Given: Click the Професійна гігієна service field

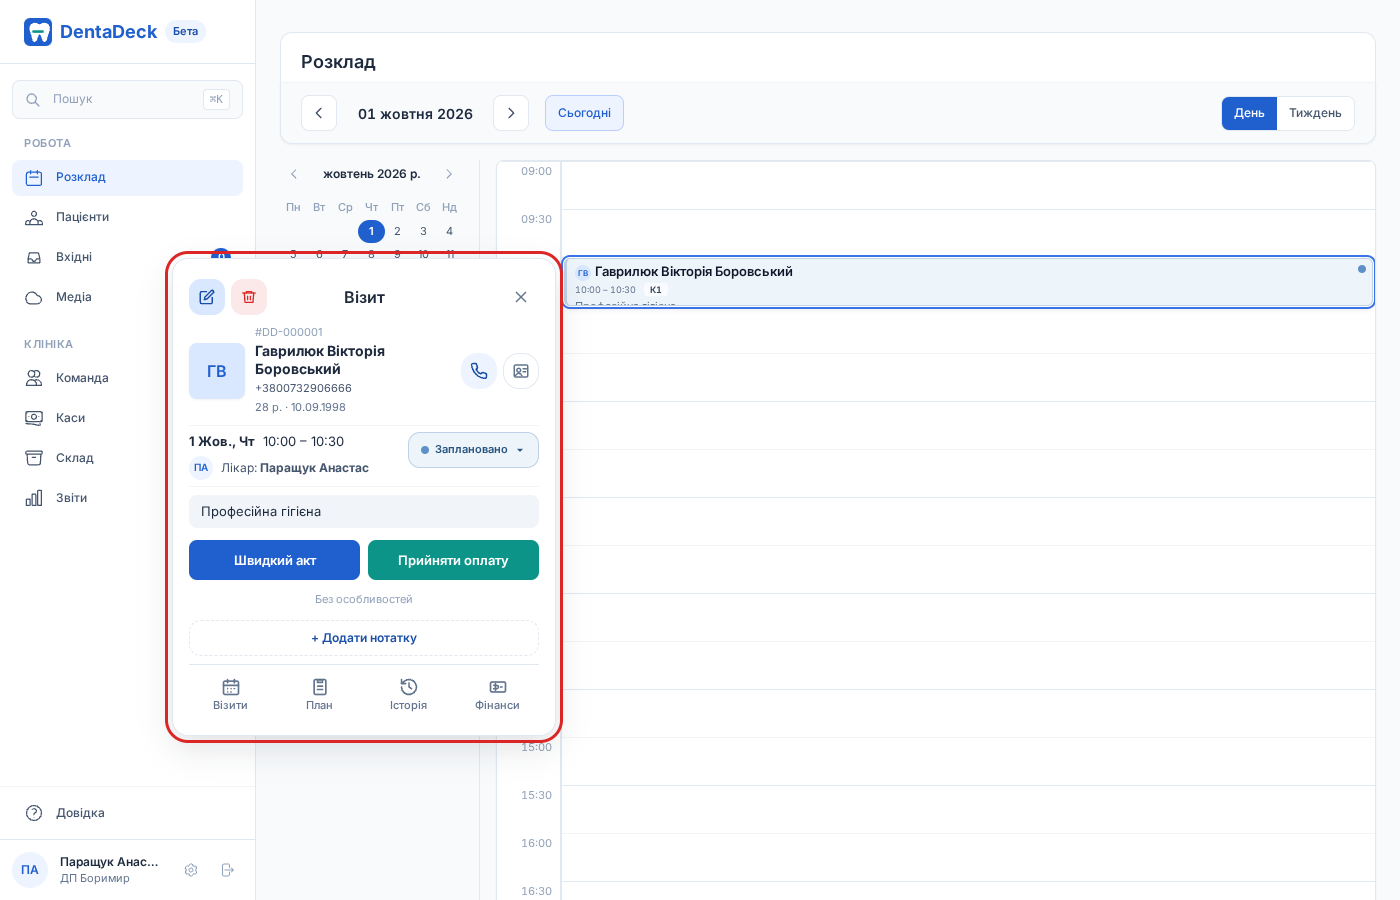Looking at the screenshot, I should (x=364, y=511).
